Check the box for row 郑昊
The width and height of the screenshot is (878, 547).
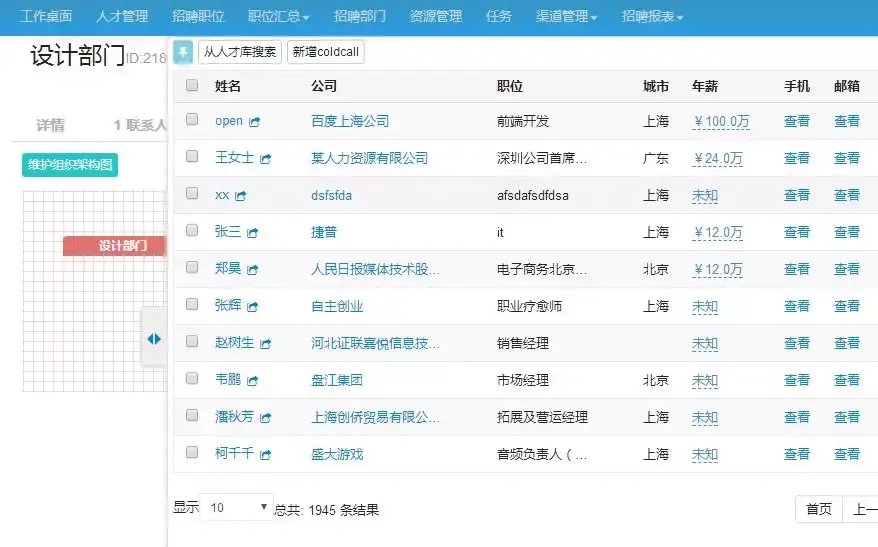[x=192, y=267]
